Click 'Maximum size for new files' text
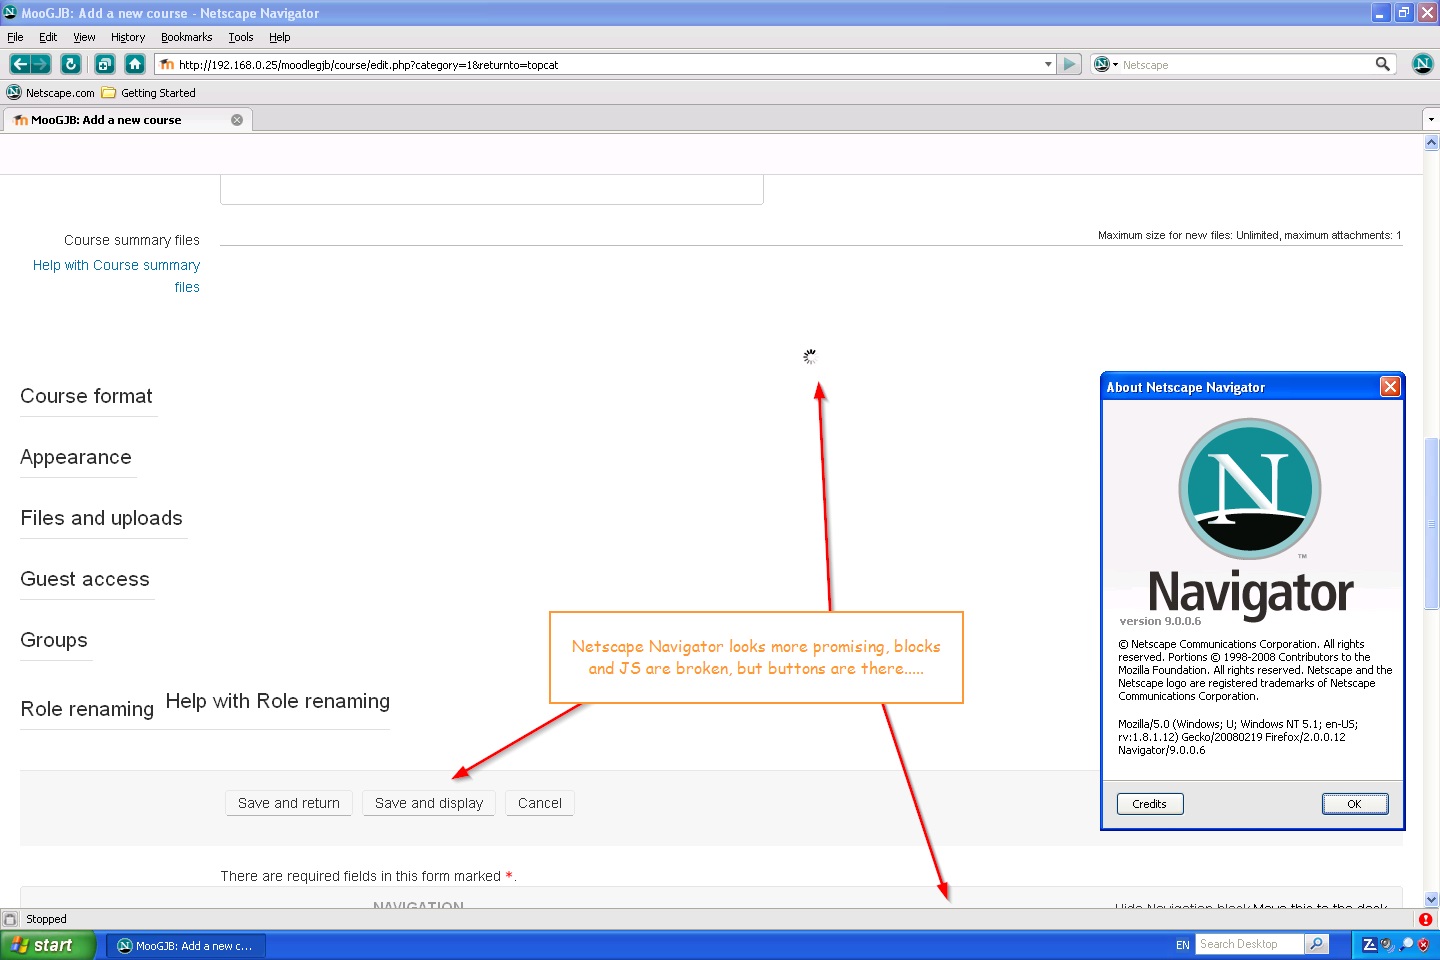Image resolution: width=1440 pixels, height=960 pixels. pos(1250,235)
